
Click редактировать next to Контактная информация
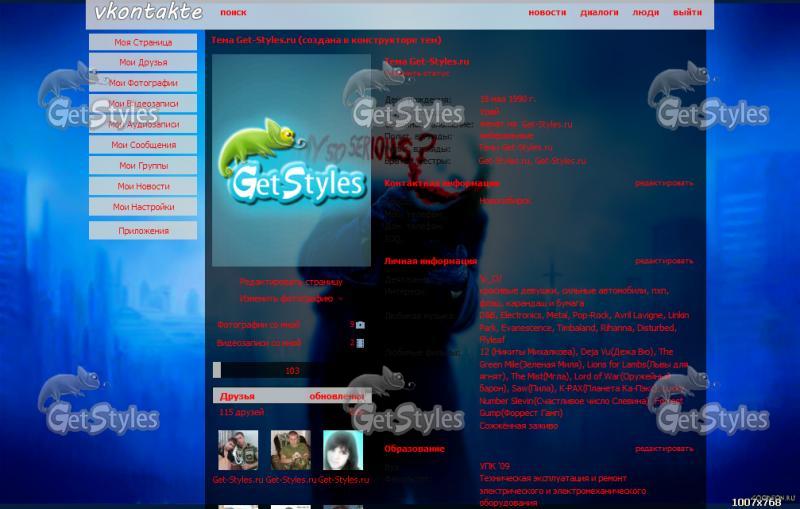pyautogui.click(x=664, y=183)
